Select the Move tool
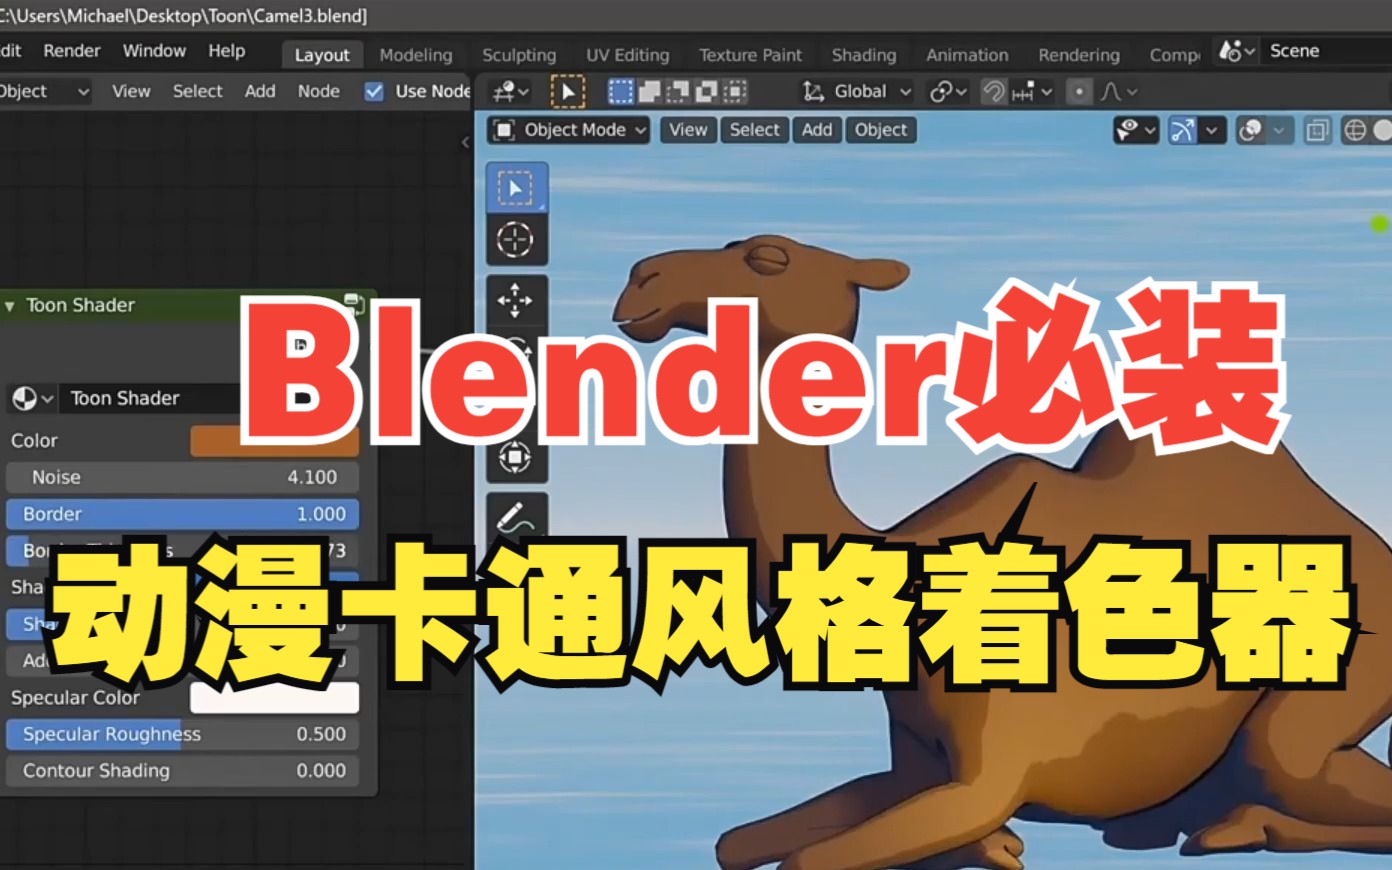The image size is (1392, 870). 516,299
